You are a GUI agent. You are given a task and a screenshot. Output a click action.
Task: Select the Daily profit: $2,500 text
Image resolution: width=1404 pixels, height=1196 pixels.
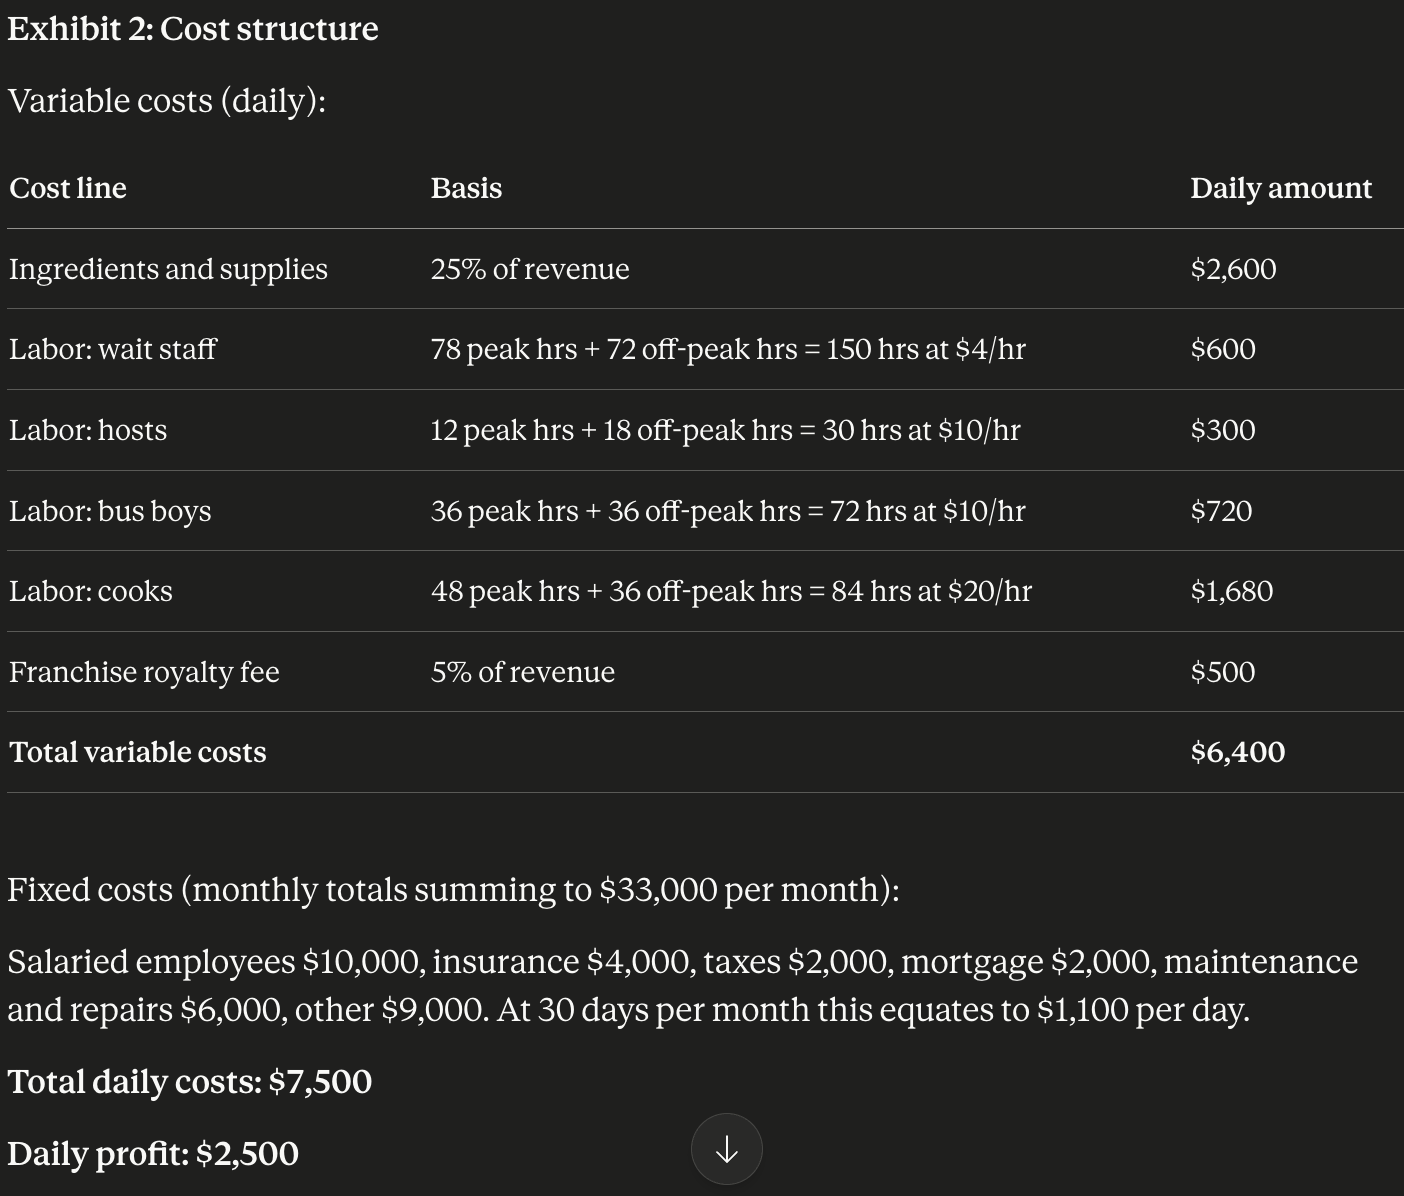pyautogui.click(x=153, y=1154)
